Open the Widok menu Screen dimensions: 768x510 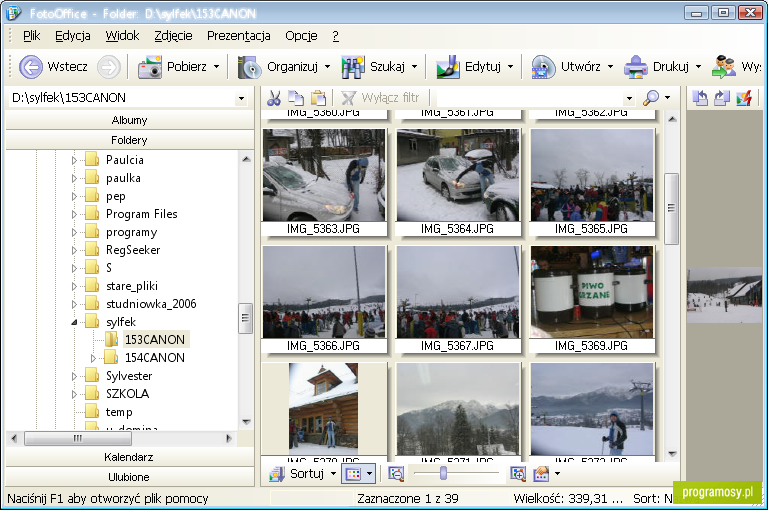(122, 36)
